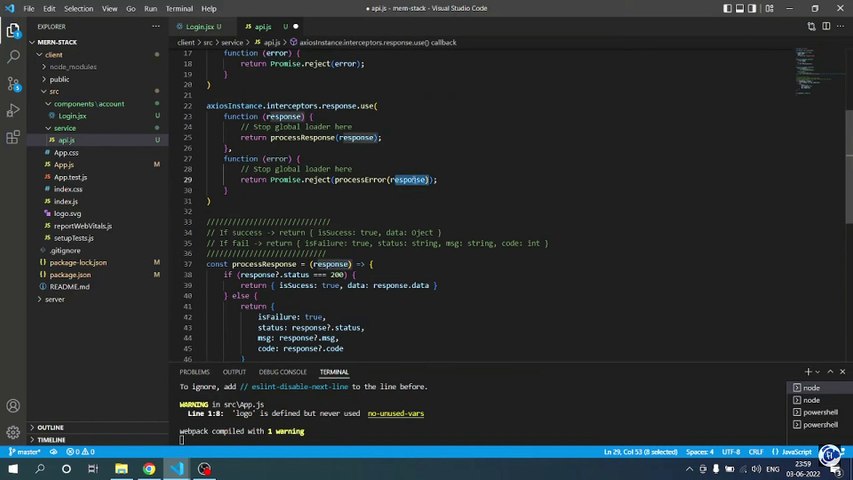Click the code minimap preview
This screenshot has height=480, width=853.
click(x=816, y=71)
